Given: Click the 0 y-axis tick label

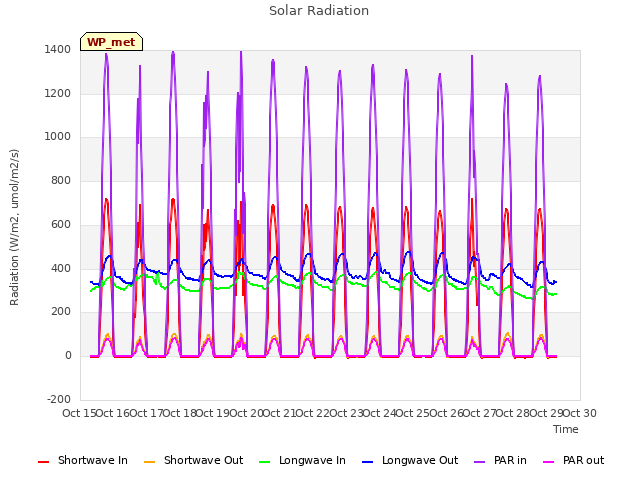Looking at the screenshot, I should [68, 356].
